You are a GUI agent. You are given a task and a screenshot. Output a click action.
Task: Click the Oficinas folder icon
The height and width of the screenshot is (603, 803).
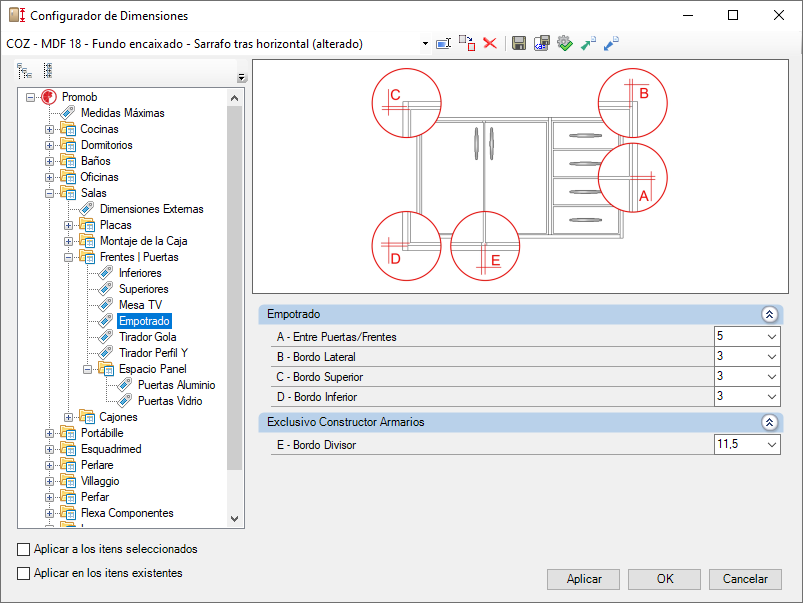point(68,177)
